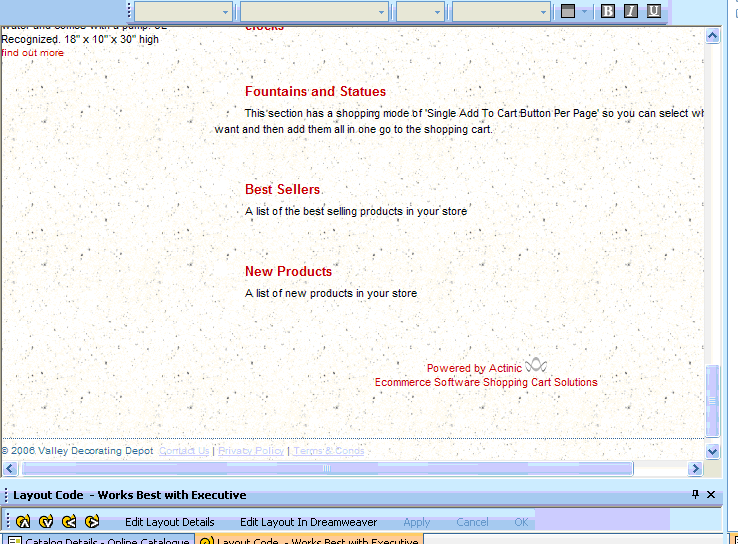Switch to Catalog Details - Online Catalogue tab
Viewport: 738px width, 544px height.
pos(98,541)
